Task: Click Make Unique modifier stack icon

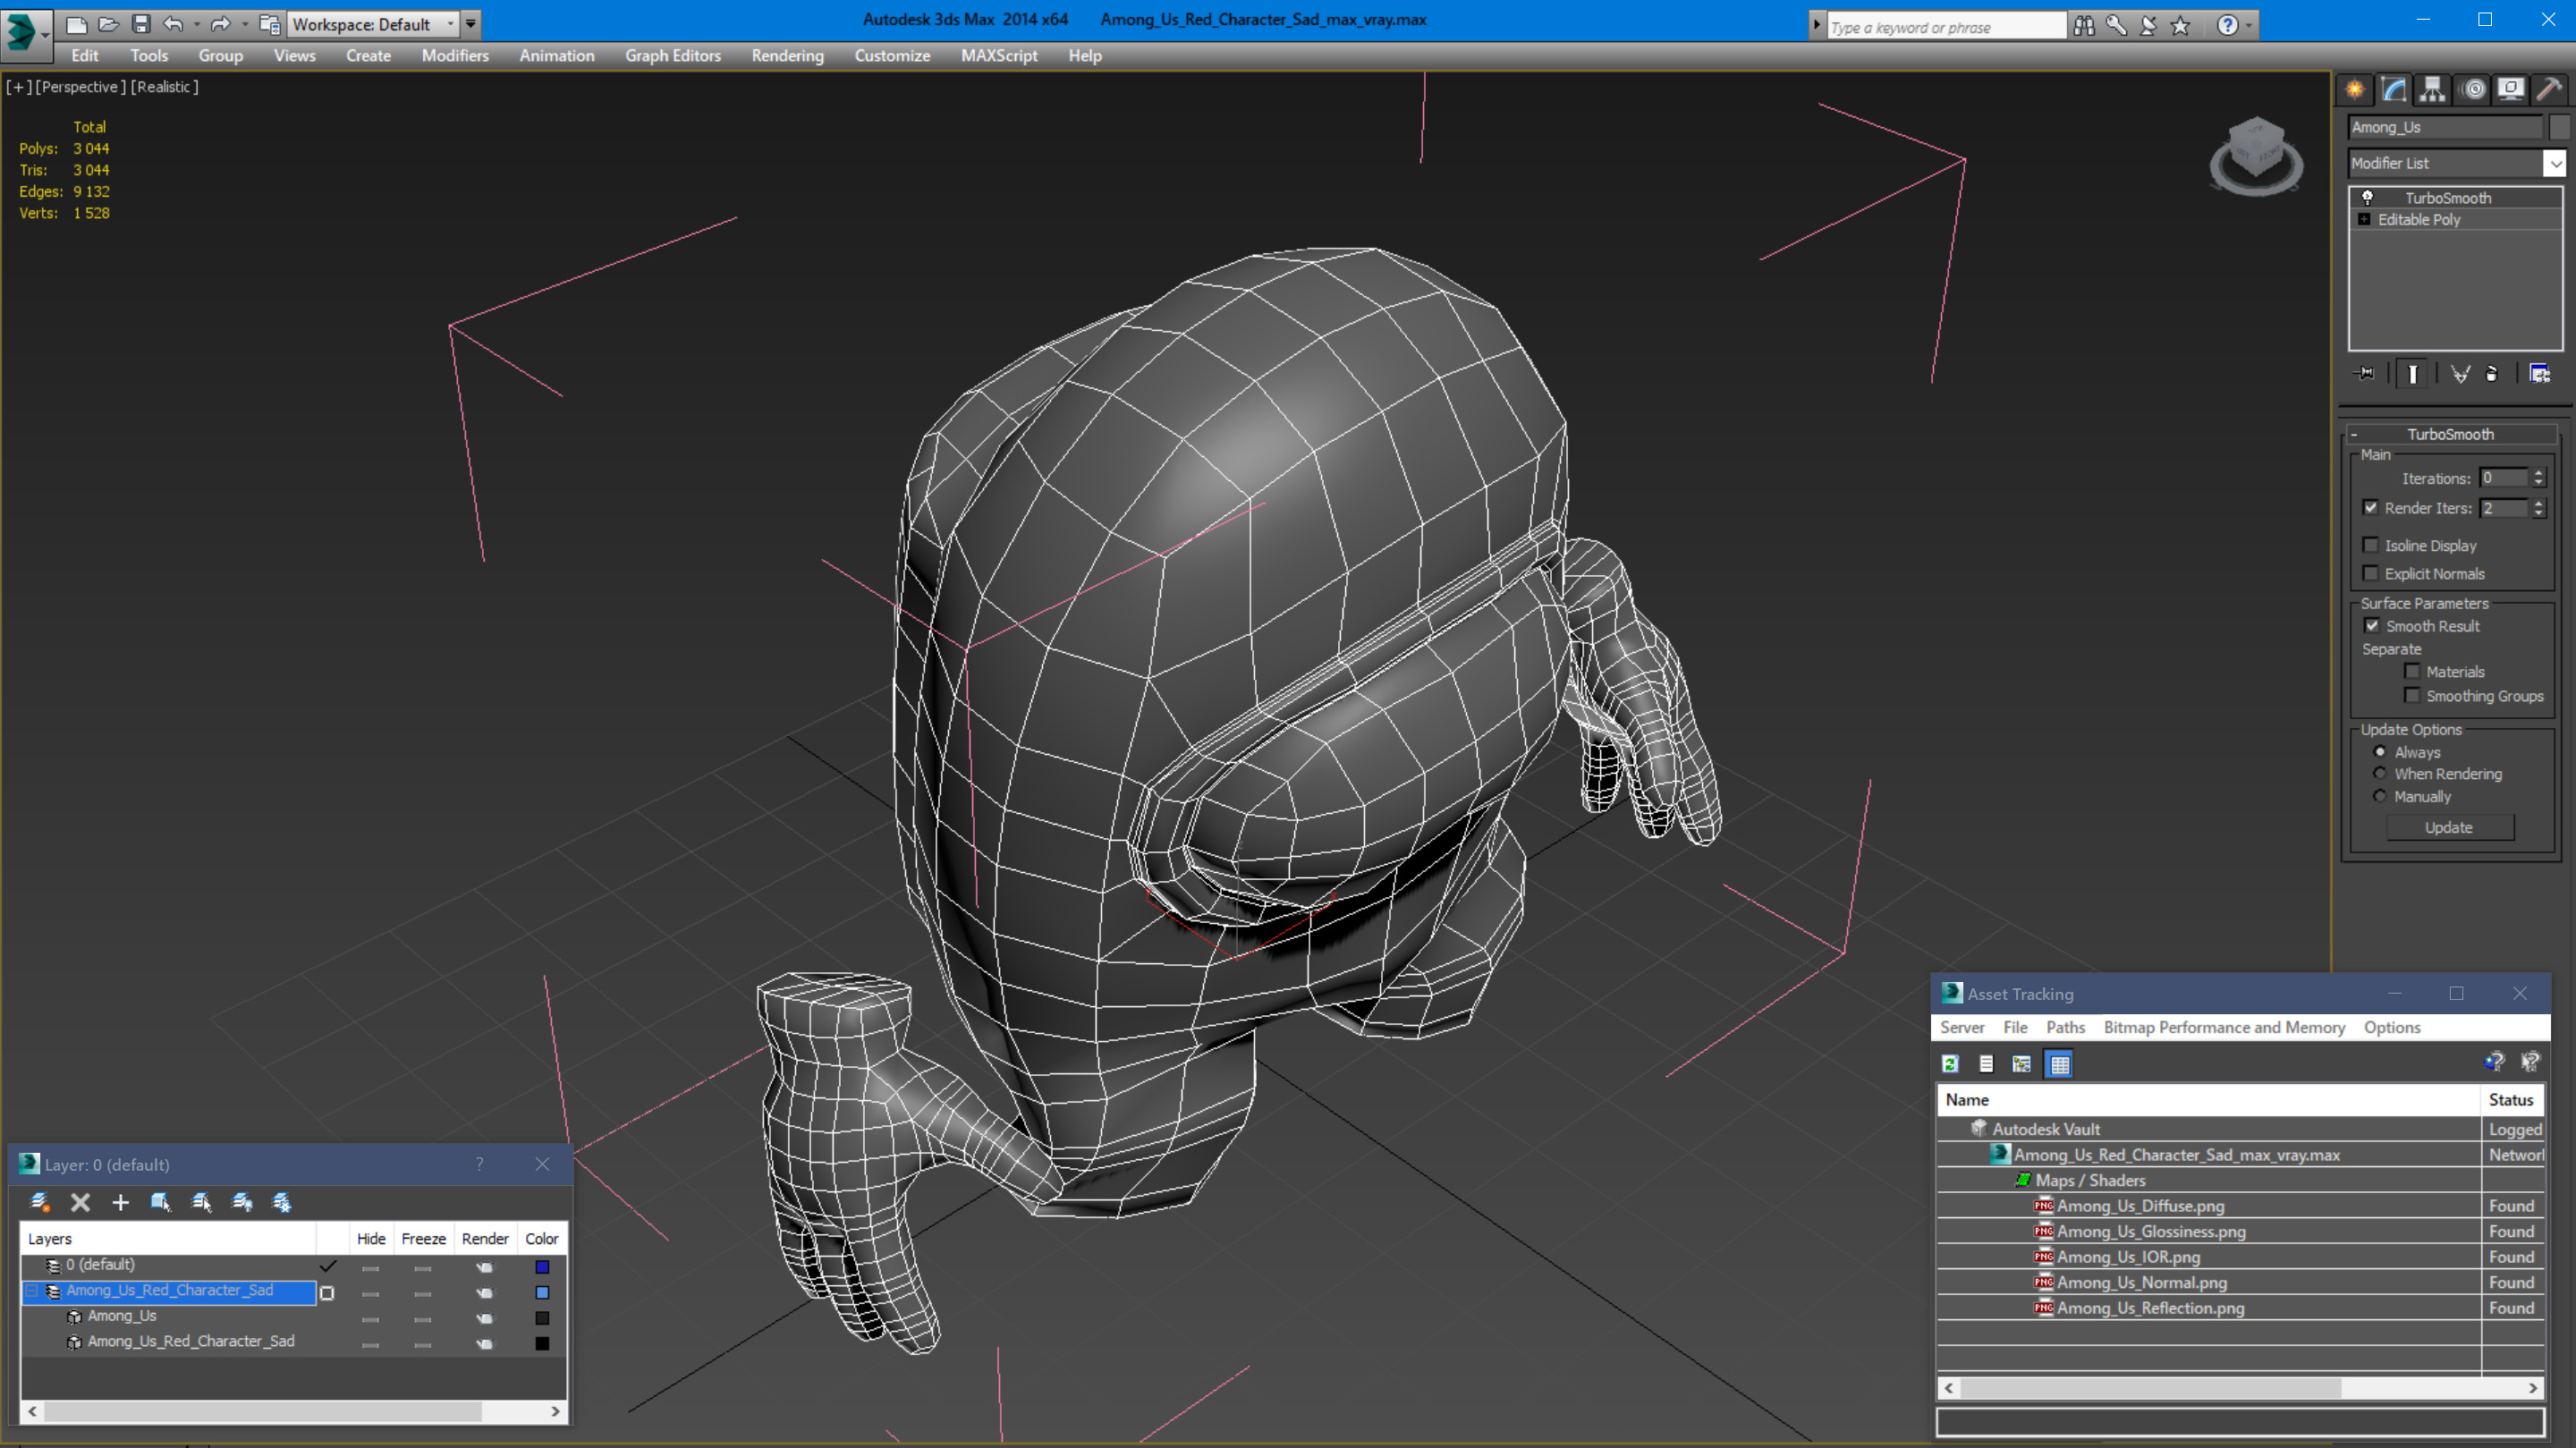Action: (2460, 374)
